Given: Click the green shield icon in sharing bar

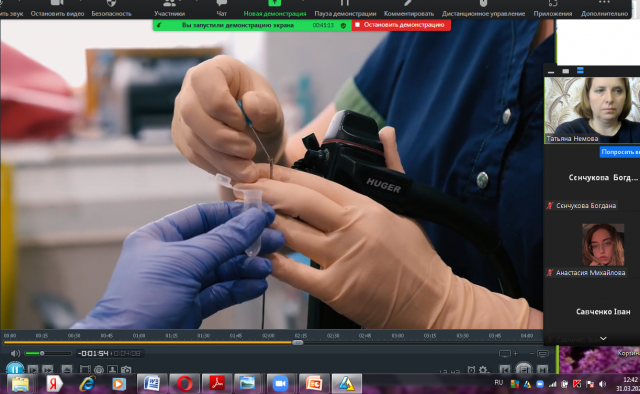Looking at the screenshot, I should point(343,25).
